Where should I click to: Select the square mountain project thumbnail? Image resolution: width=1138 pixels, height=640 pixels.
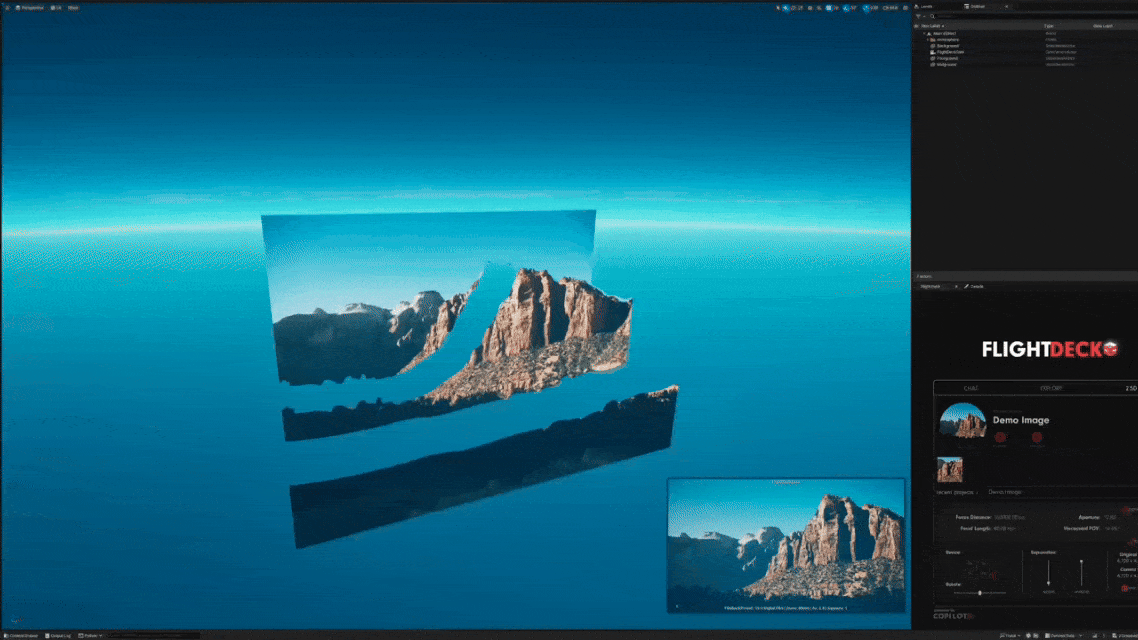(949, 469)
